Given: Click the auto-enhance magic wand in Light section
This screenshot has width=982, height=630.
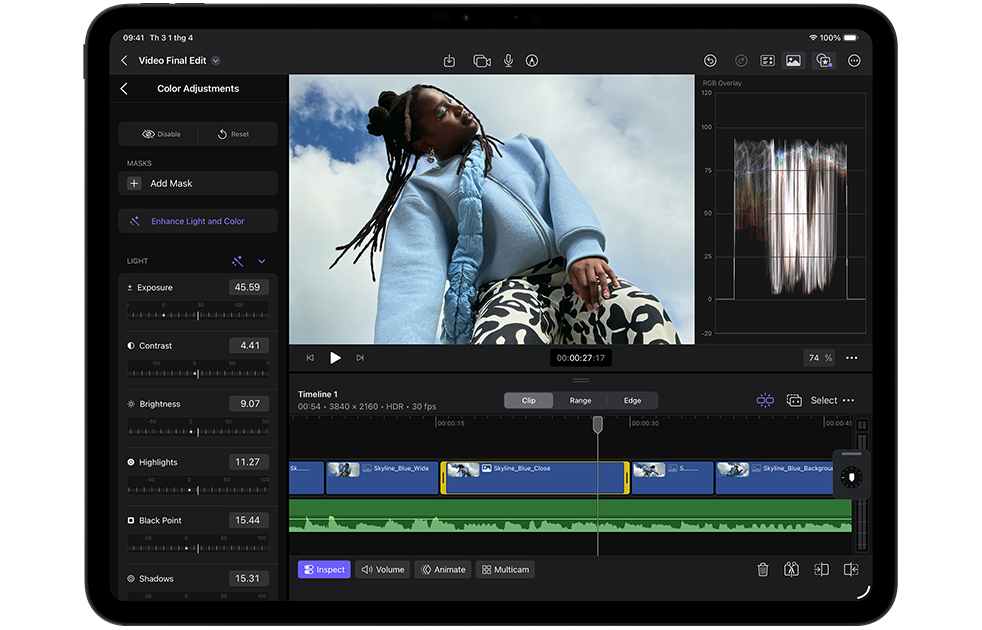Looking at the screenshot, I should pyautogui.click(x=237, y=261).
